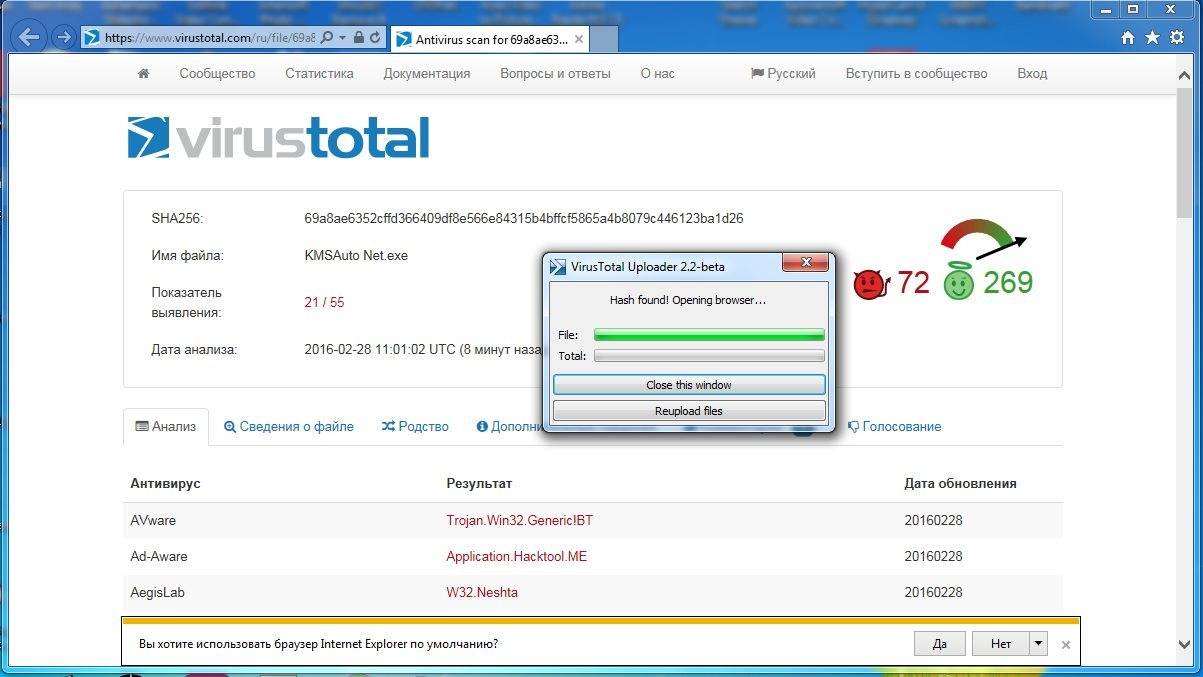Select the Antivirus scan for 69a8ae63 tab
The image size is (1203, 677).
click(490, 39)
